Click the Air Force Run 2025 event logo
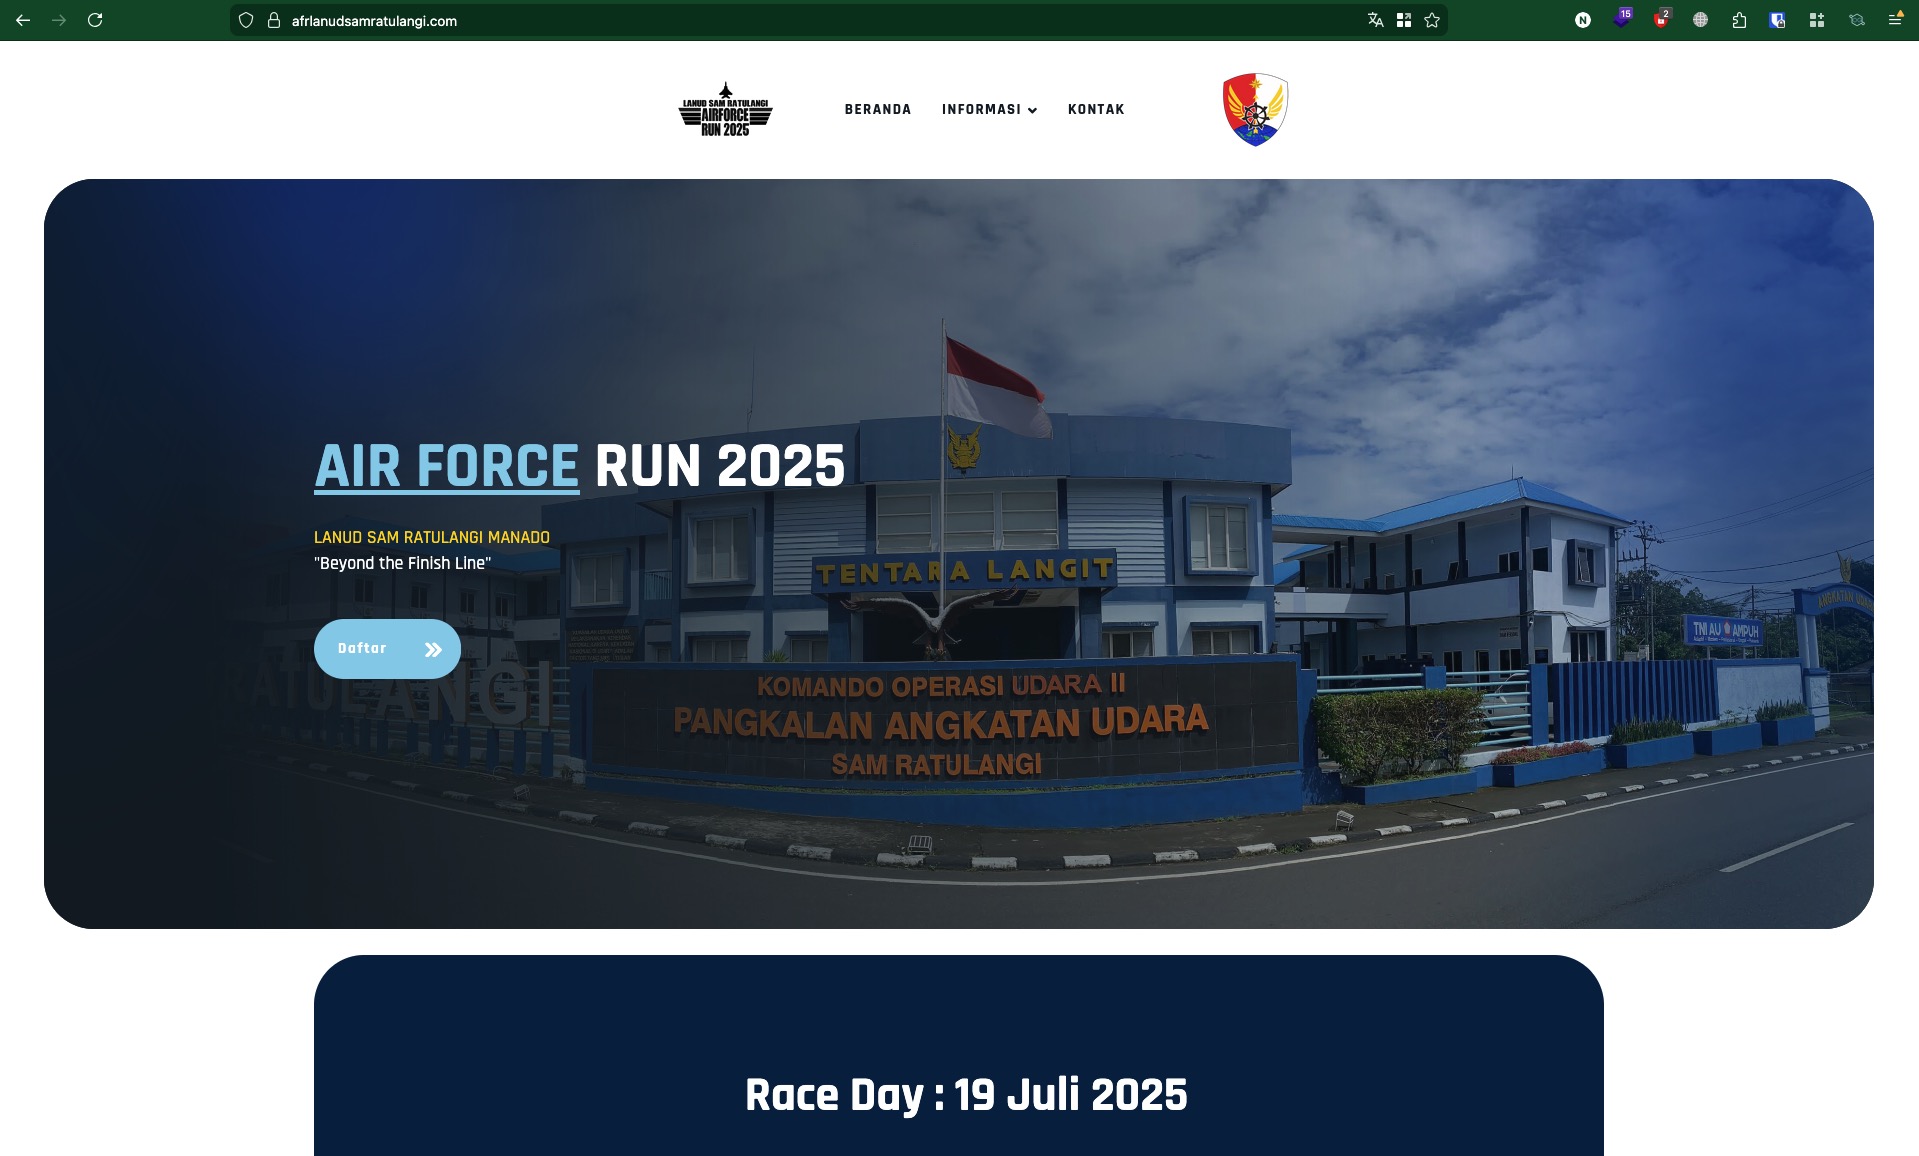This screenshot has height=1156, width=1919. pos(726,110)
